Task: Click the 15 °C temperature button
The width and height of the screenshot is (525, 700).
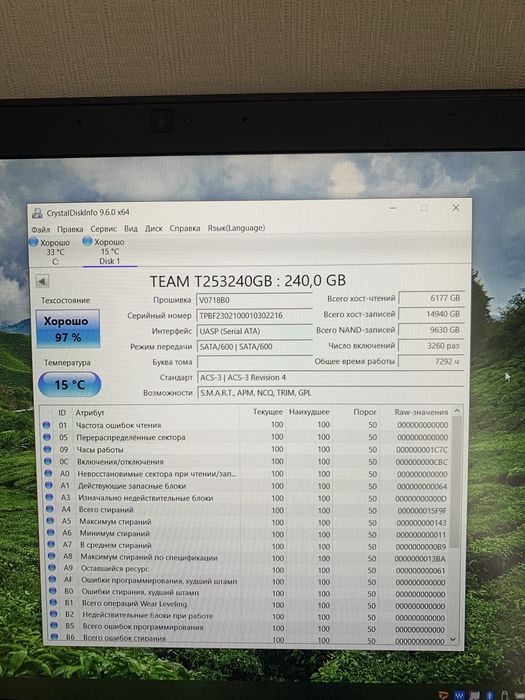Action: coord(70,384)
